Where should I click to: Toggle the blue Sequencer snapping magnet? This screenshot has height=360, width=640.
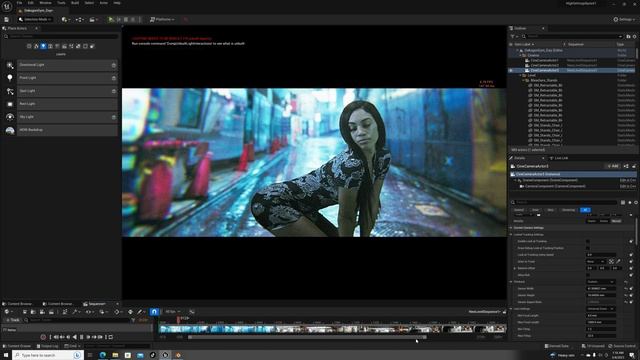[154, 312]
